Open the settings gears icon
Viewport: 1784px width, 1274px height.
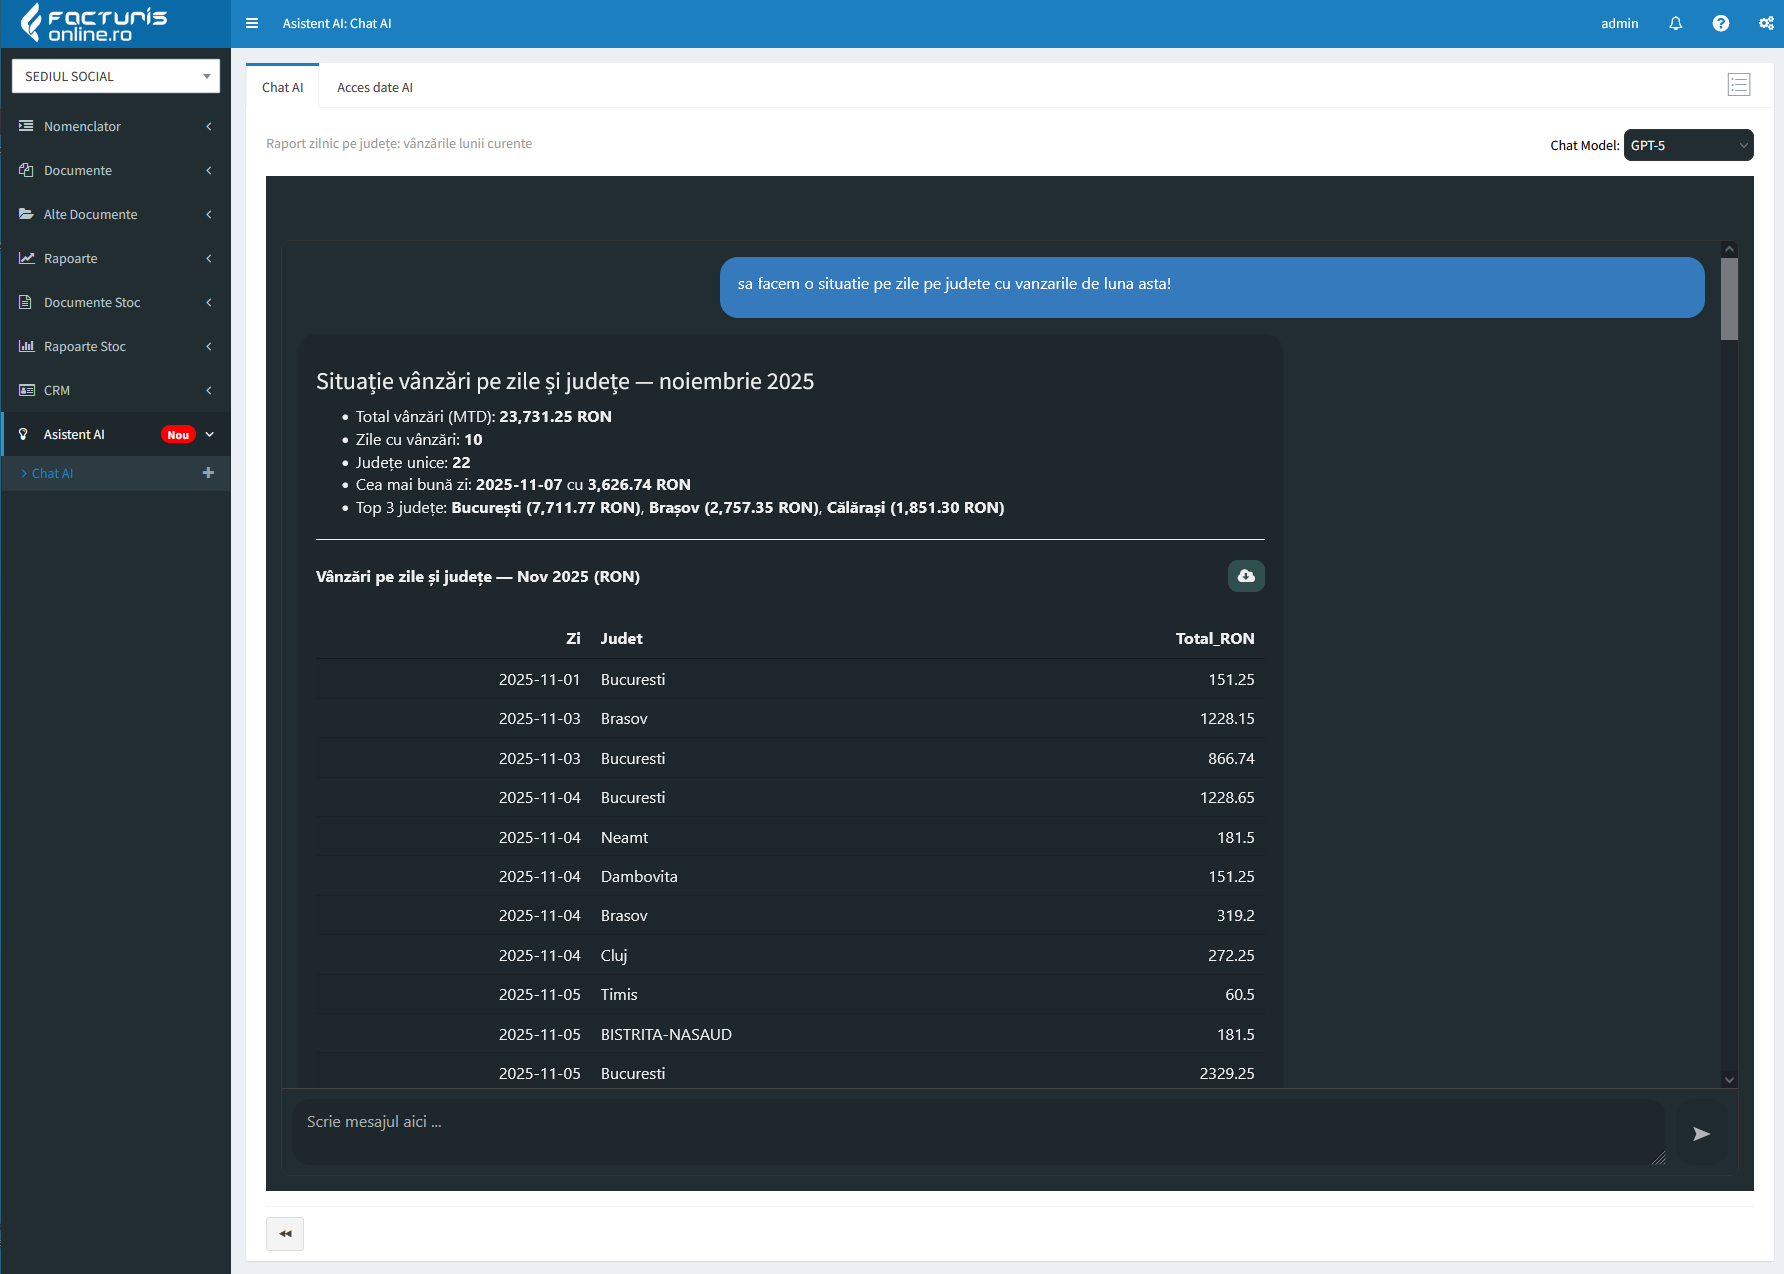point(1766,23)
